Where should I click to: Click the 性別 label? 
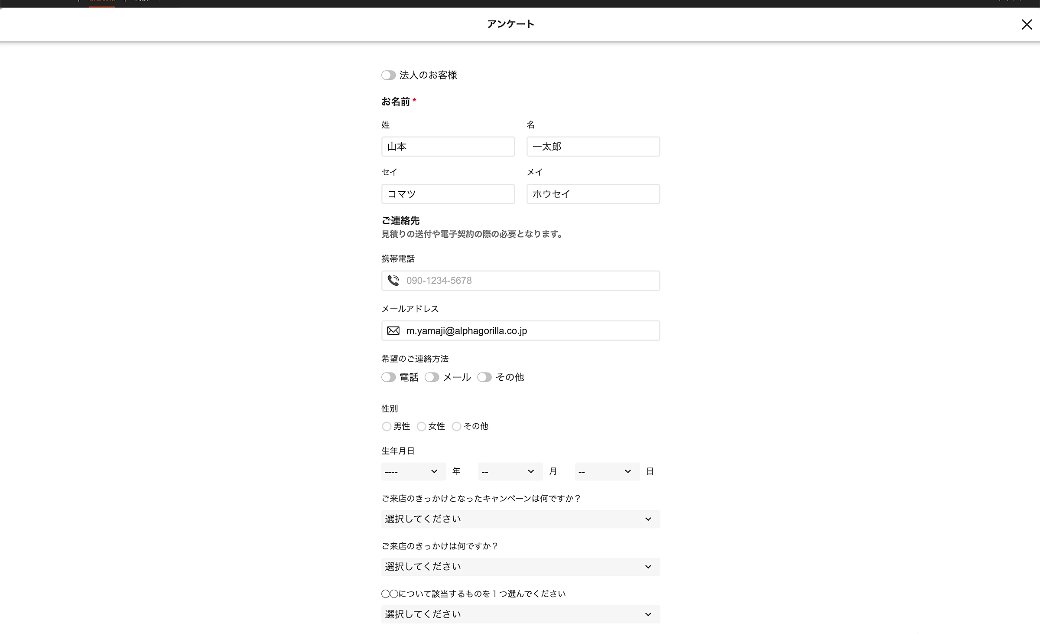tap(389, 409)
